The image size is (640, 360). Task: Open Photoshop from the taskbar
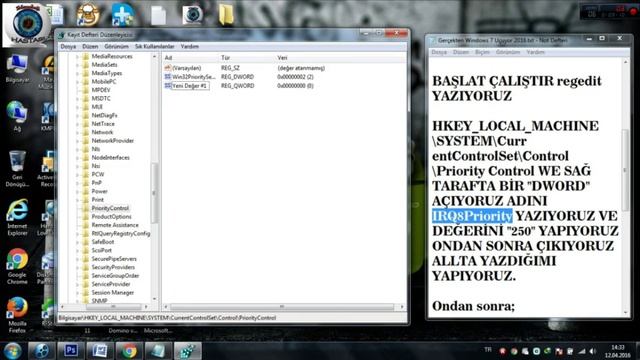coord(71,351)
